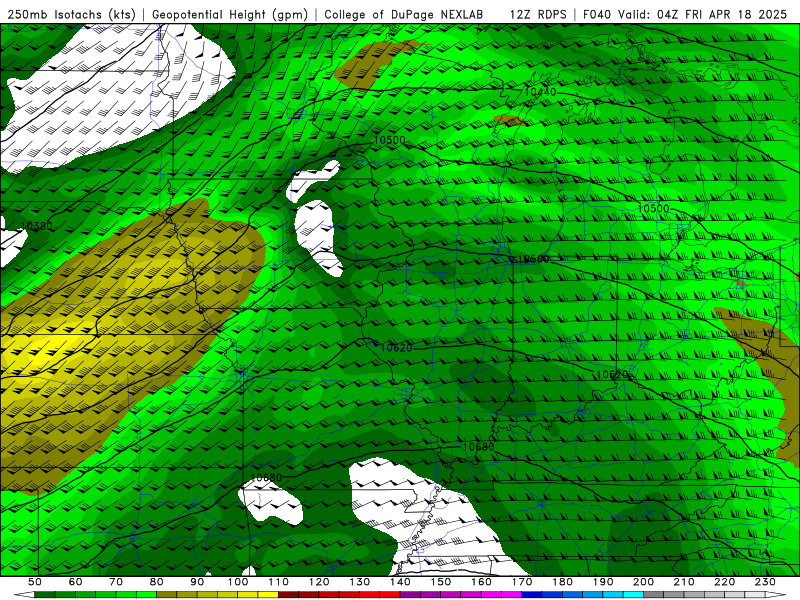Click the '250mb Isotachs (kts)' title text
The height and width of the screenshot is (600, 800).
click(71, 14)
